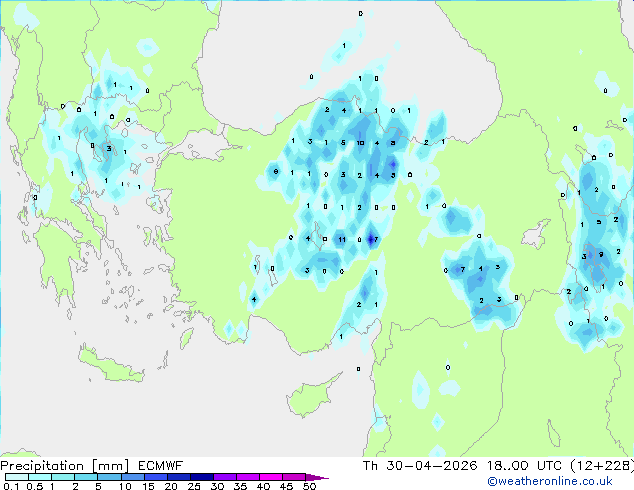Click the '40' legend scale label
634x490 pixels.
pos(263,486)
